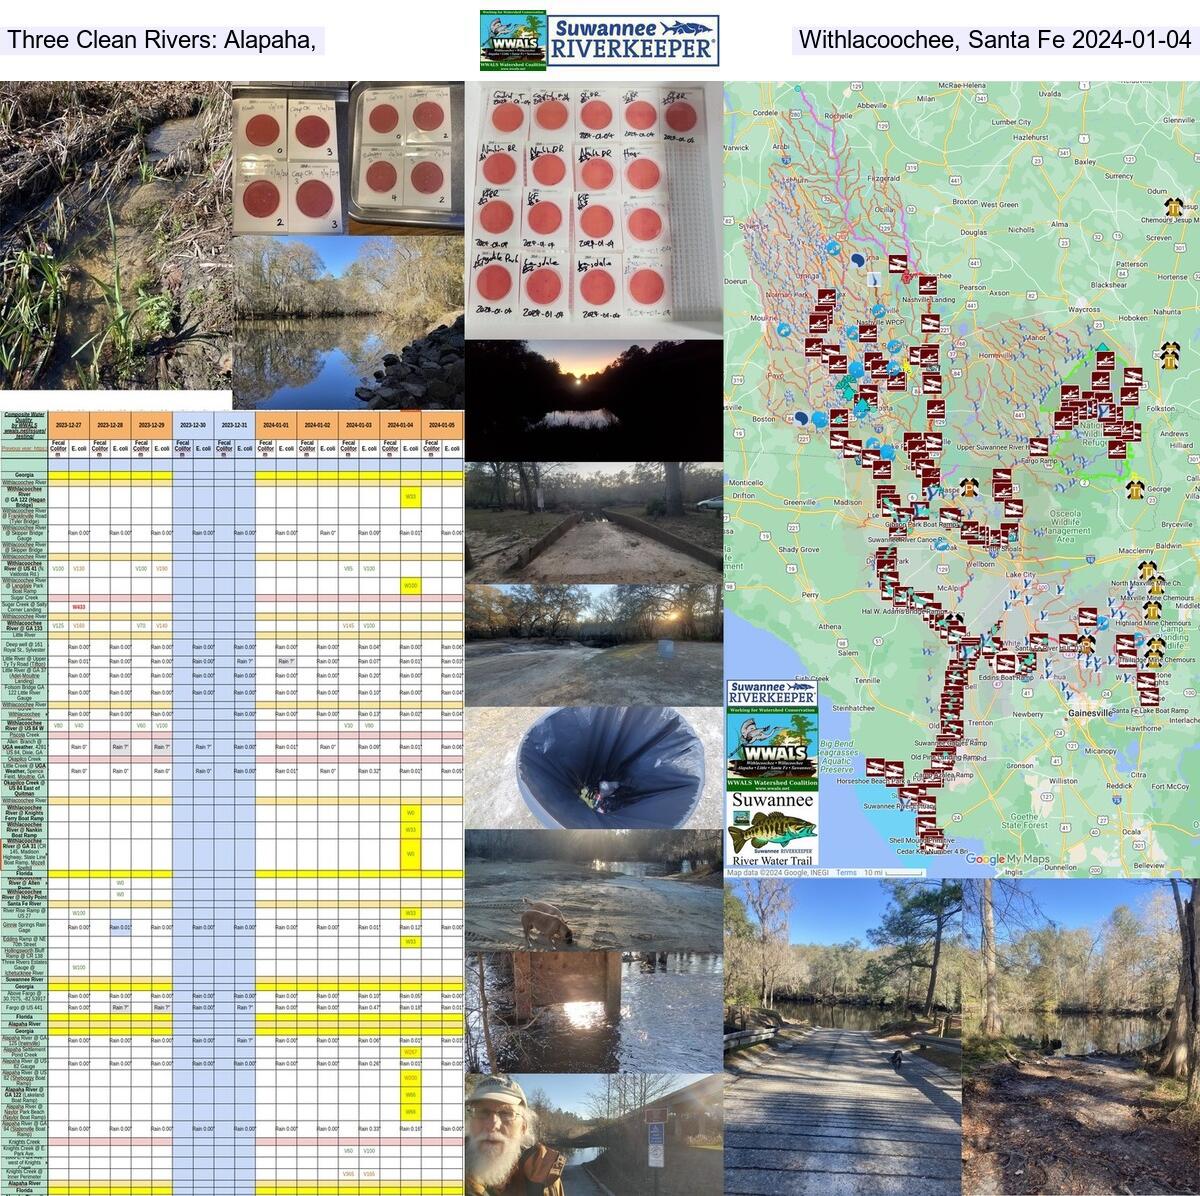Click the teal triangle marker near Okefenokee
The image size is (1200, 1196).
[1102, 349]
